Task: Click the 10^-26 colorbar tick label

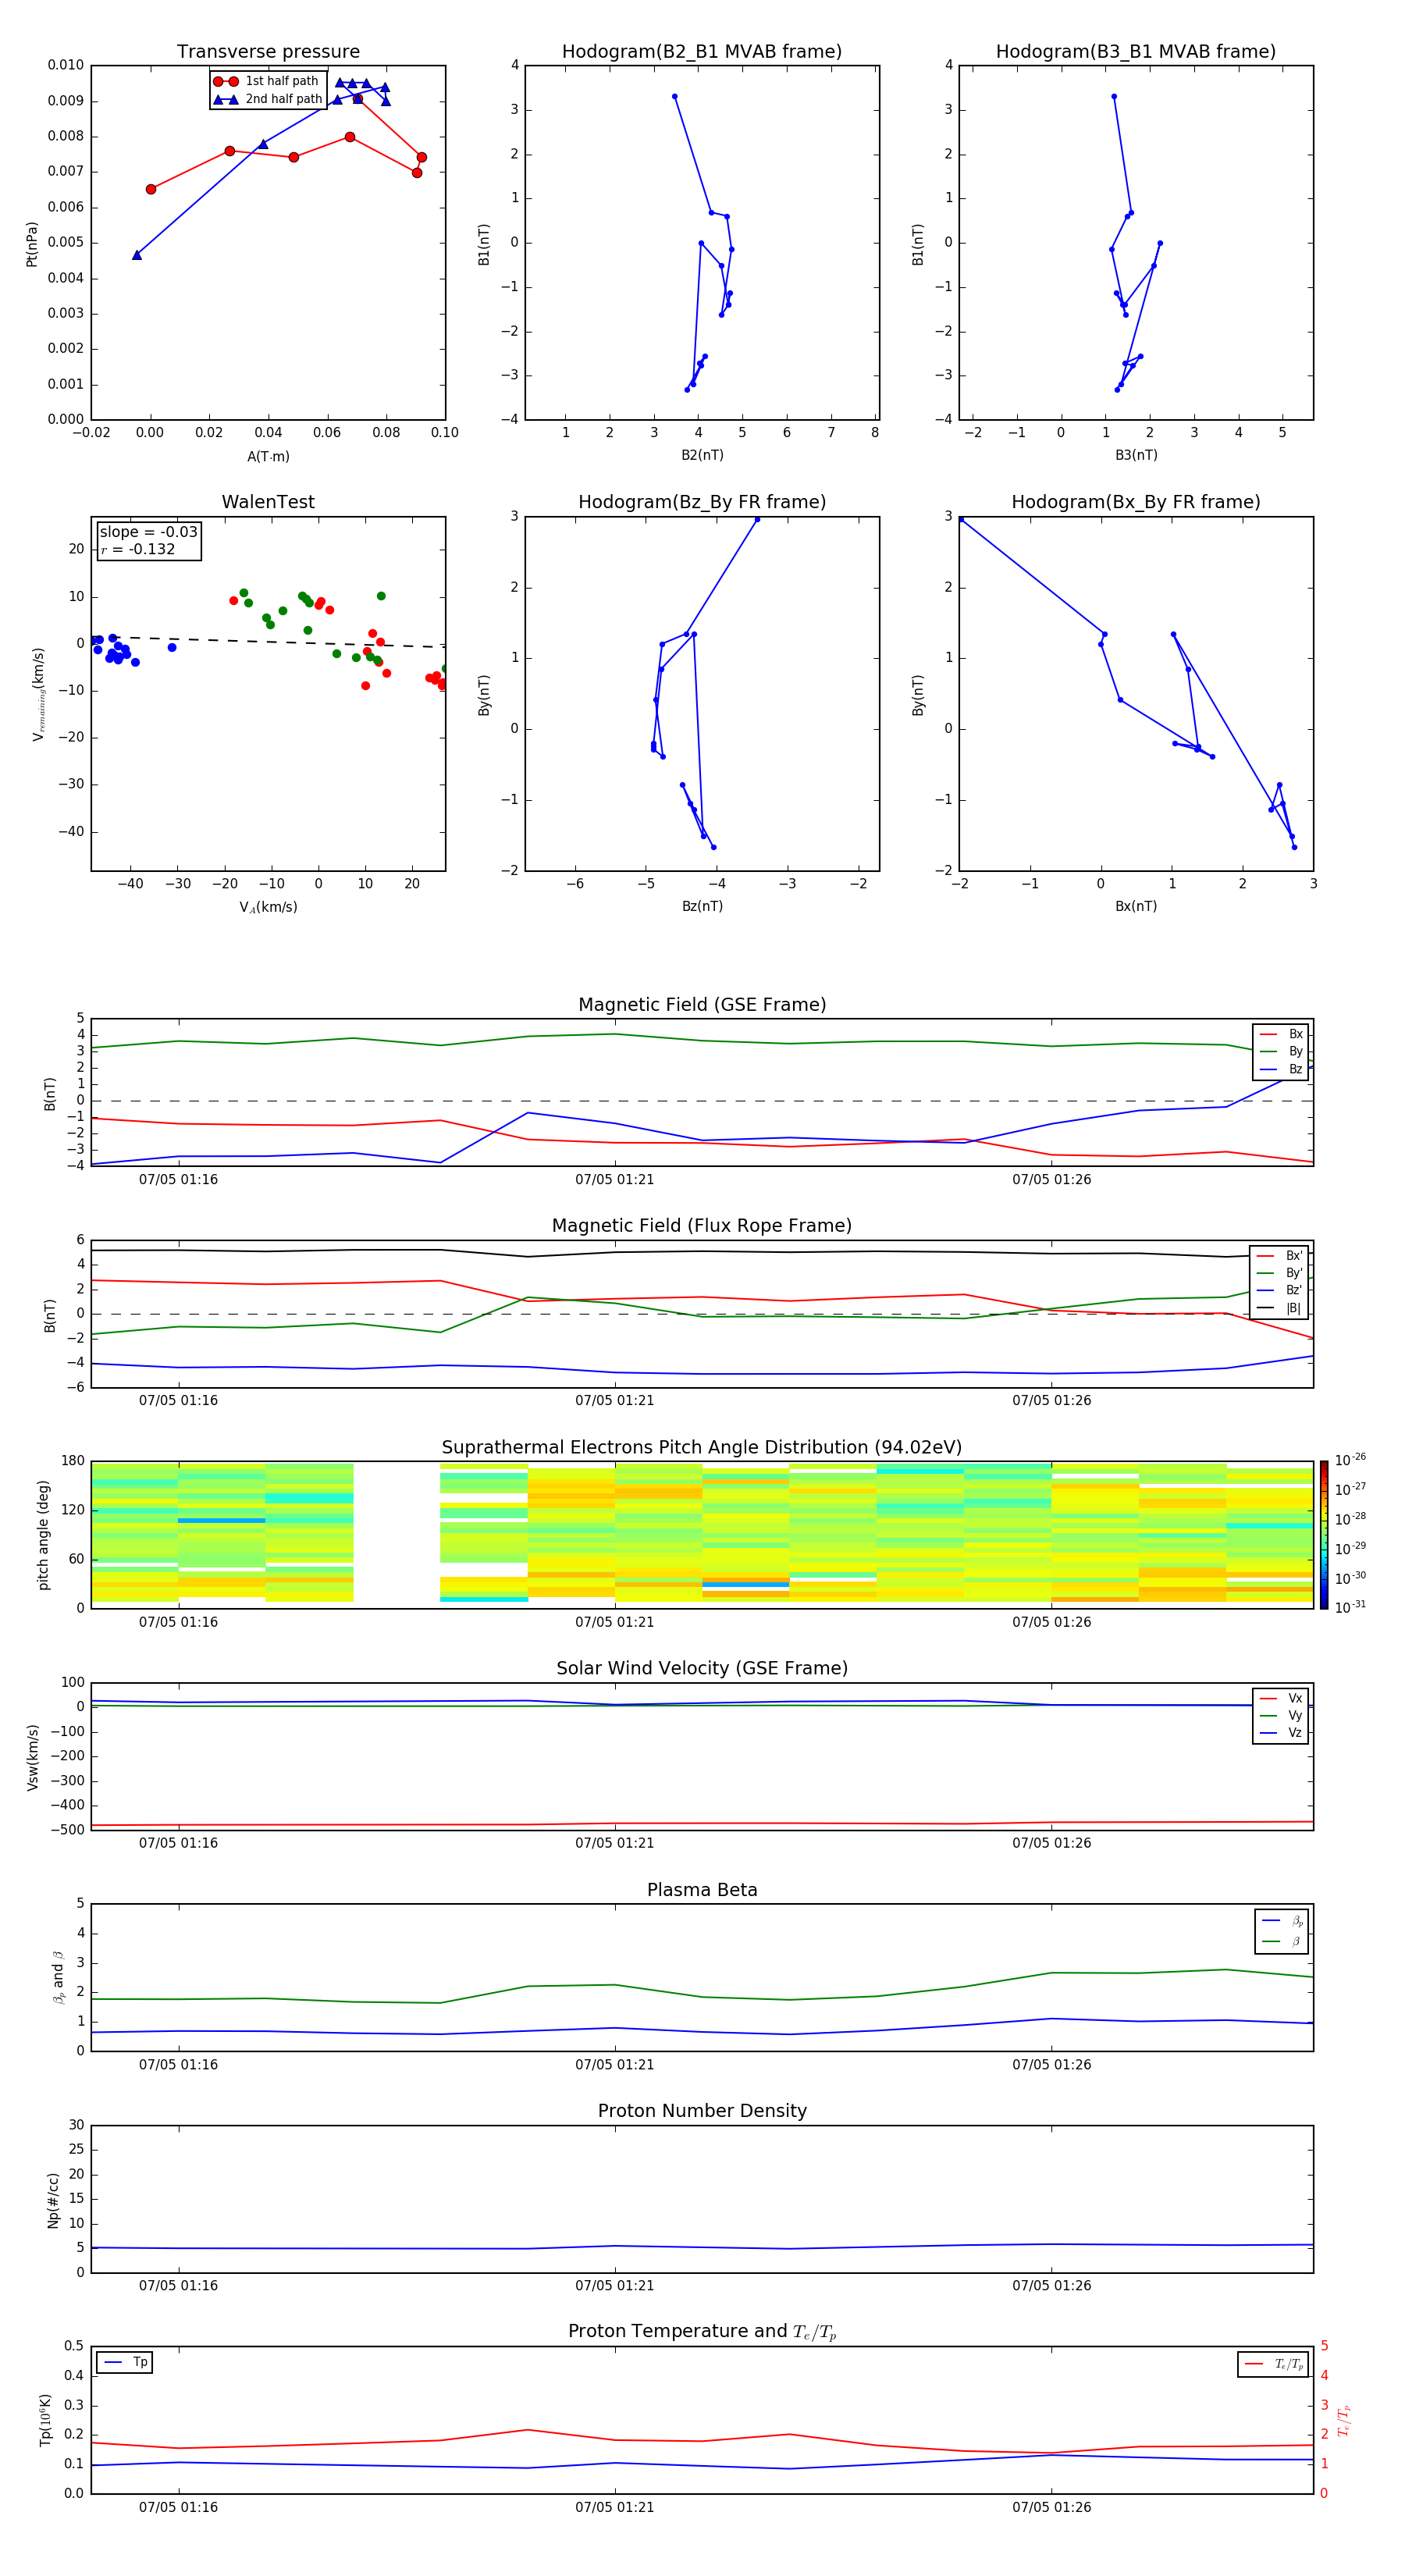Action: (1350, 1460)
